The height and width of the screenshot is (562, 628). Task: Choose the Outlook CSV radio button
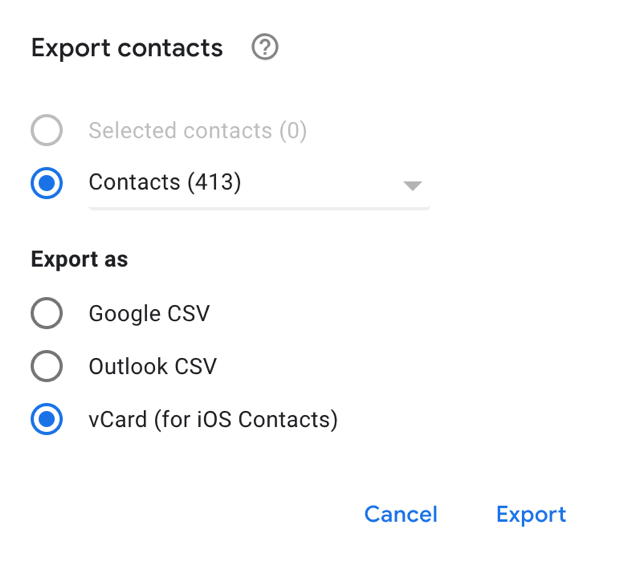click(x=47, y=367)
